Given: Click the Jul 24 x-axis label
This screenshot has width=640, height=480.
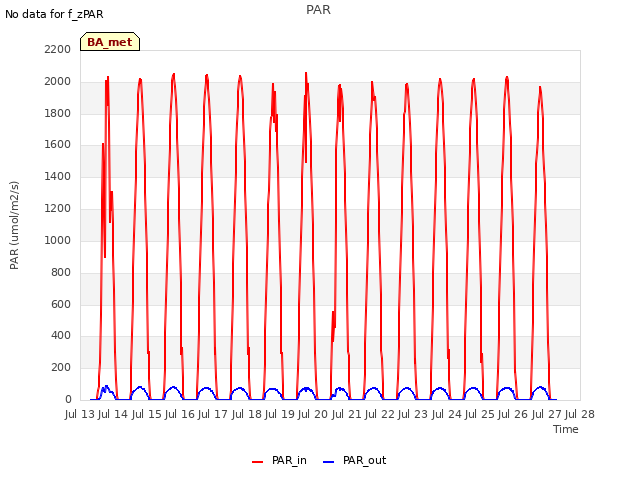Looking at the screenshot, I should click(x=447, y=414).
